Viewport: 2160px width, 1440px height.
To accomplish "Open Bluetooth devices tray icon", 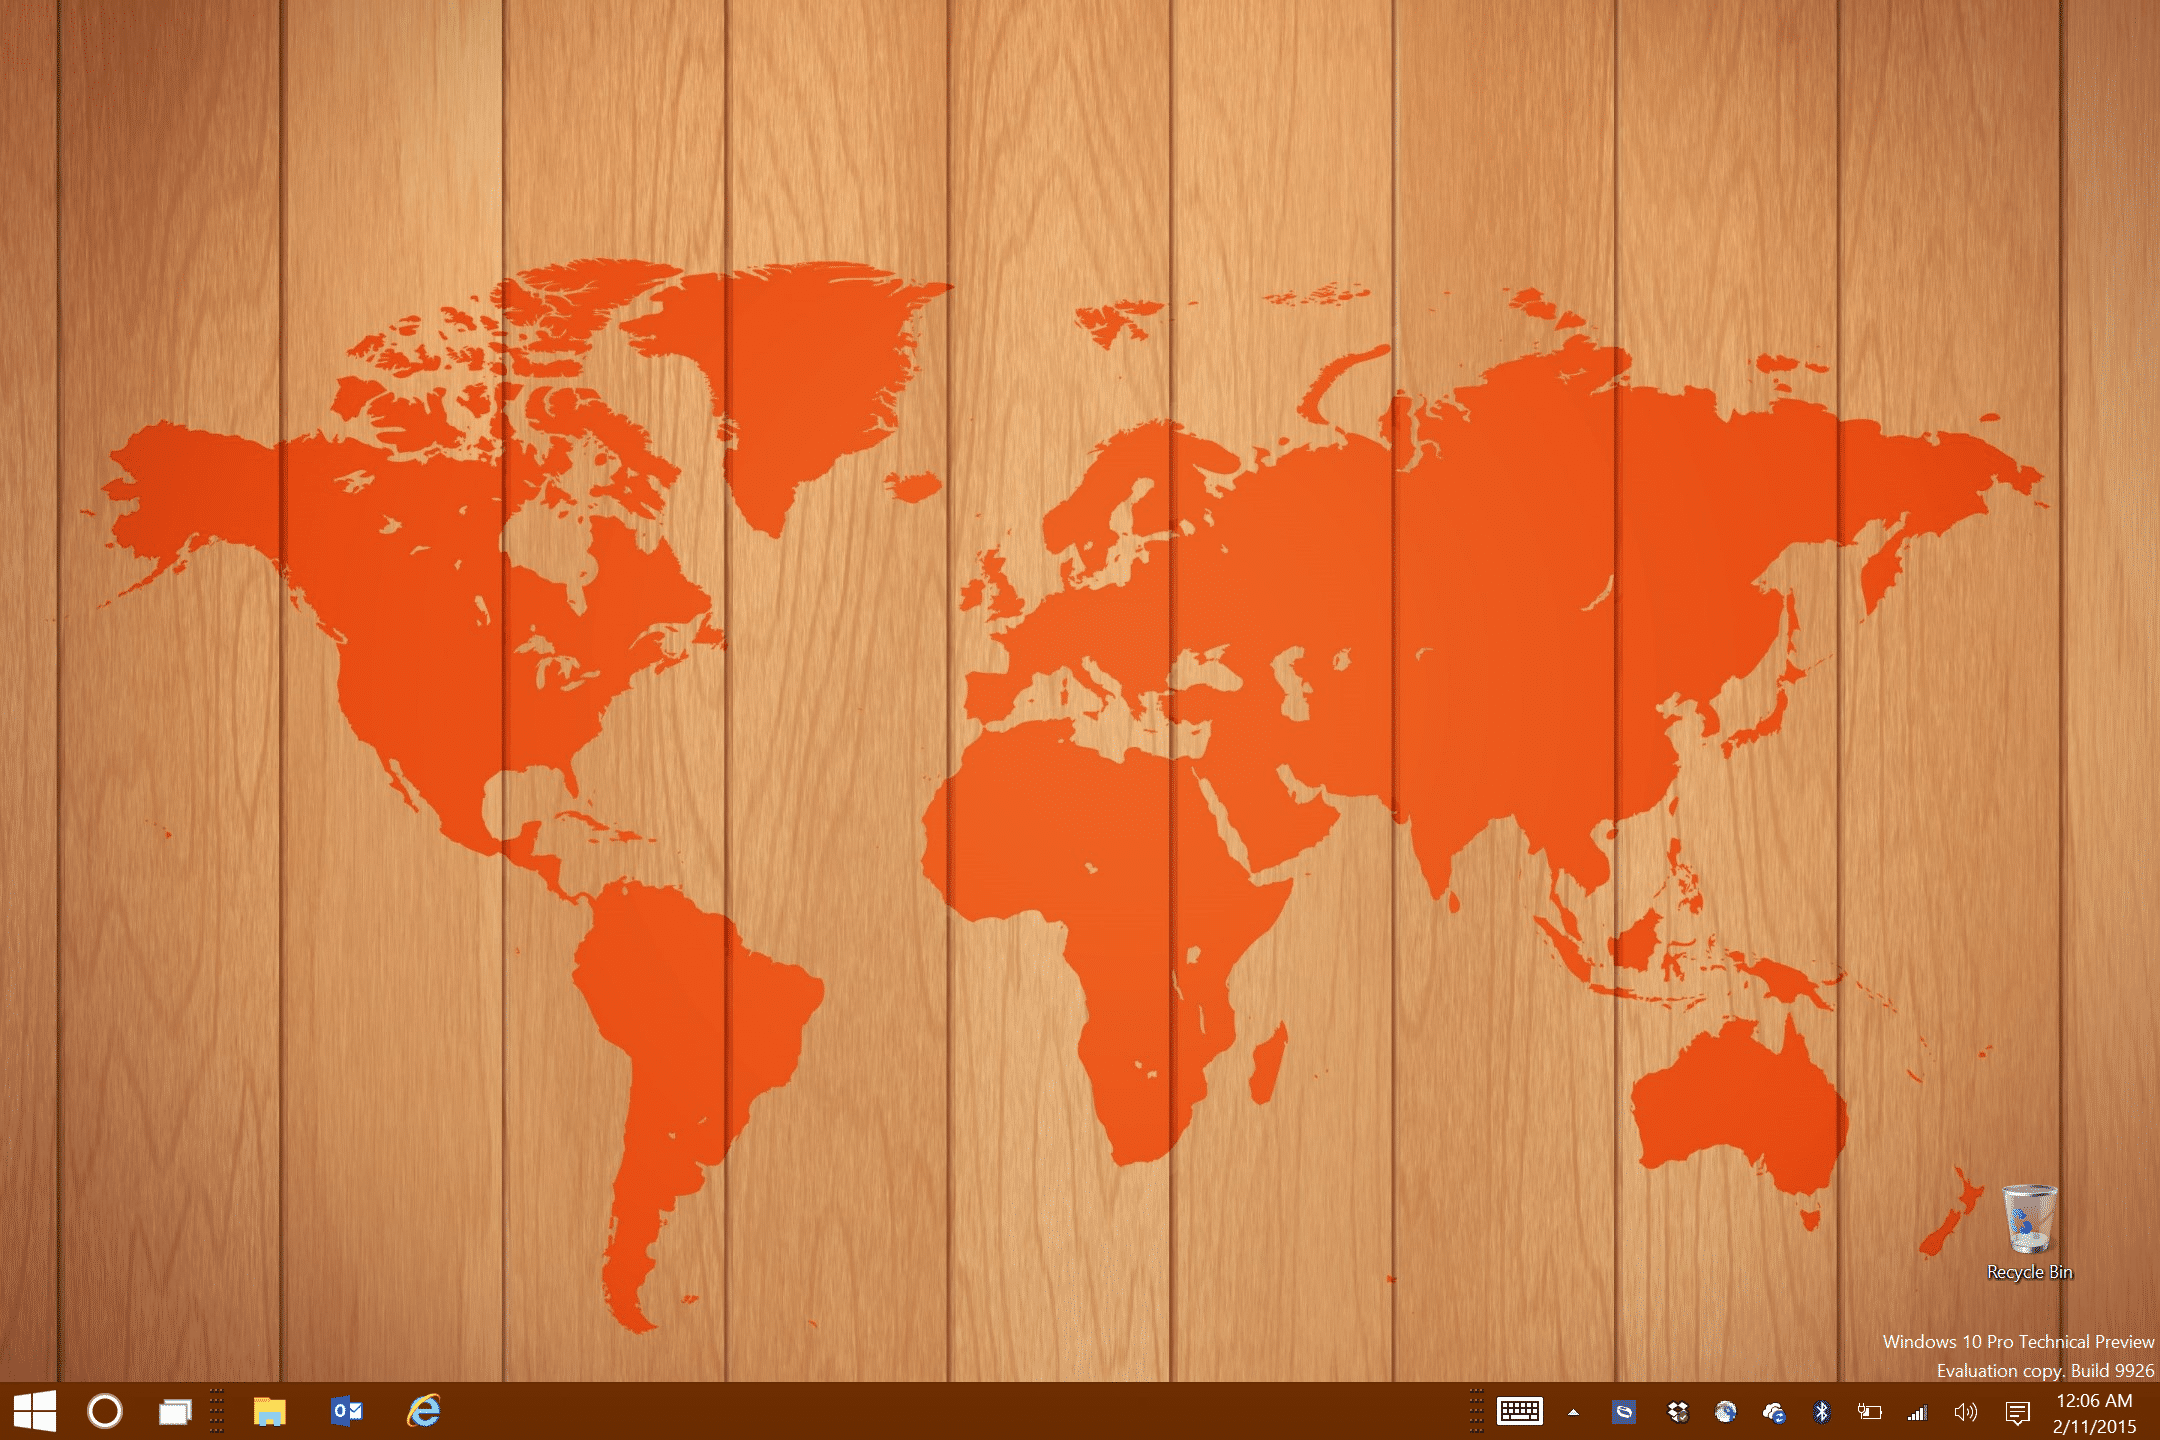I will coord(1821,1412).
